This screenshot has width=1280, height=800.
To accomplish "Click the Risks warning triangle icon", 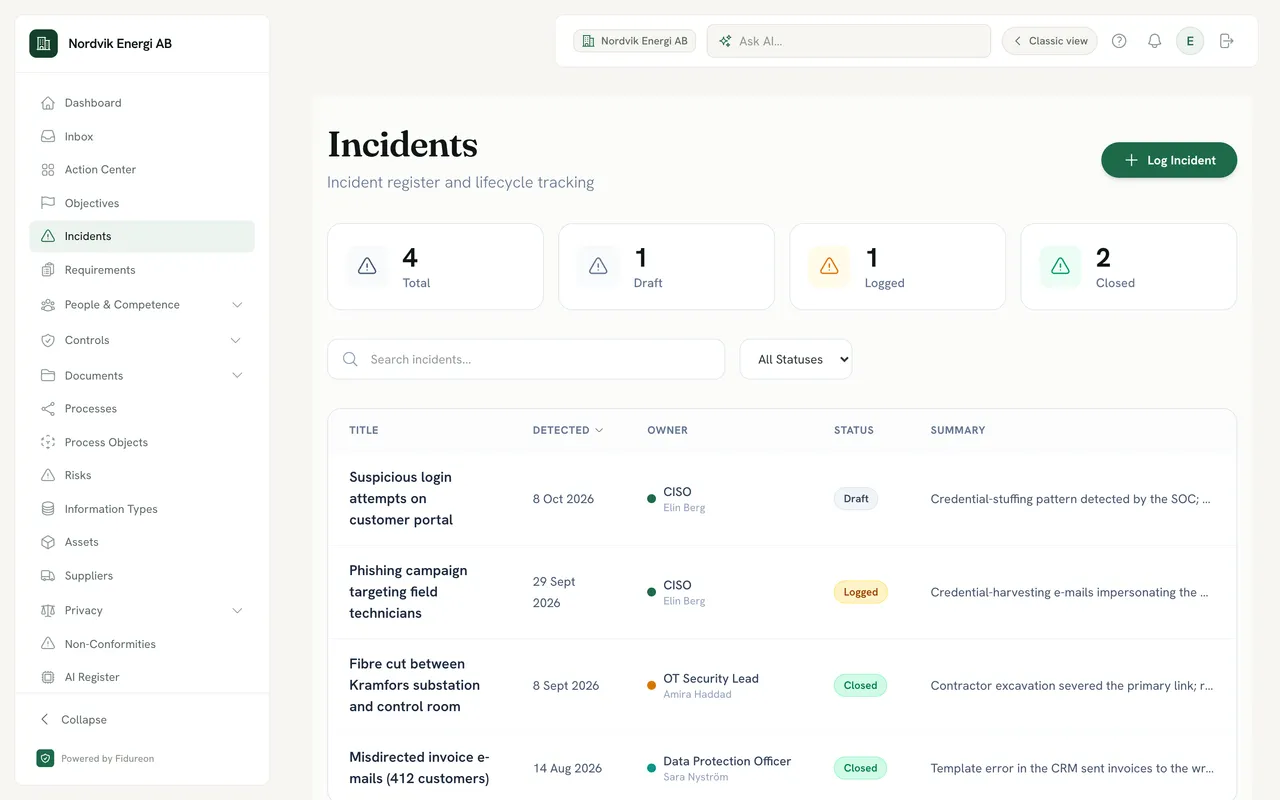I will tap(47, 475).
